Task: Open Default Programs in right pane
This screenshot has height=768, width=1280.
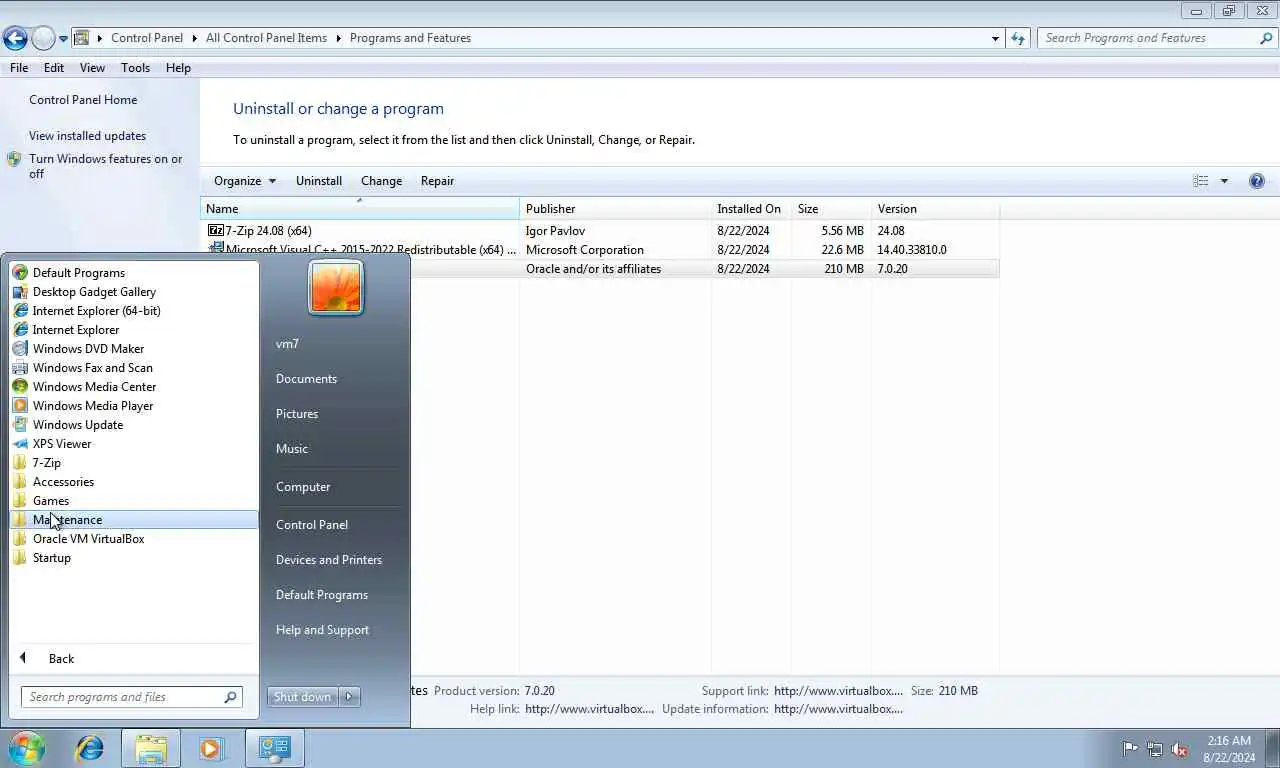Action: coord(322,594)
